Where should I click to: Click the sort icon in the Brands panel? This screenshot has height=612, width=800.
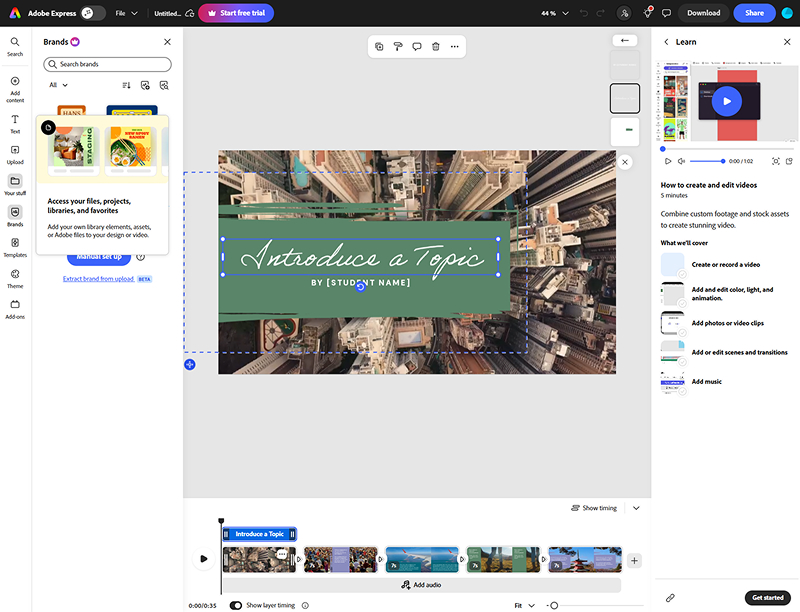coord(126,86)
